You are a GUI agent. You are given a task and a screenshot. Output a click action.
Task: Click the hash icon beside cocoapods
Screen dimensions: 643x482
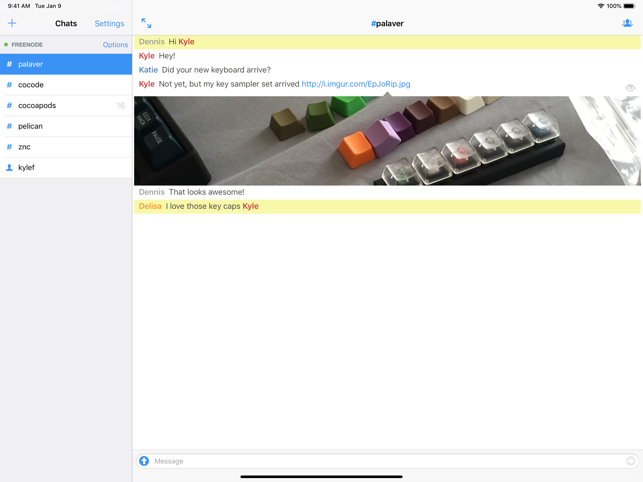(9, 105)
